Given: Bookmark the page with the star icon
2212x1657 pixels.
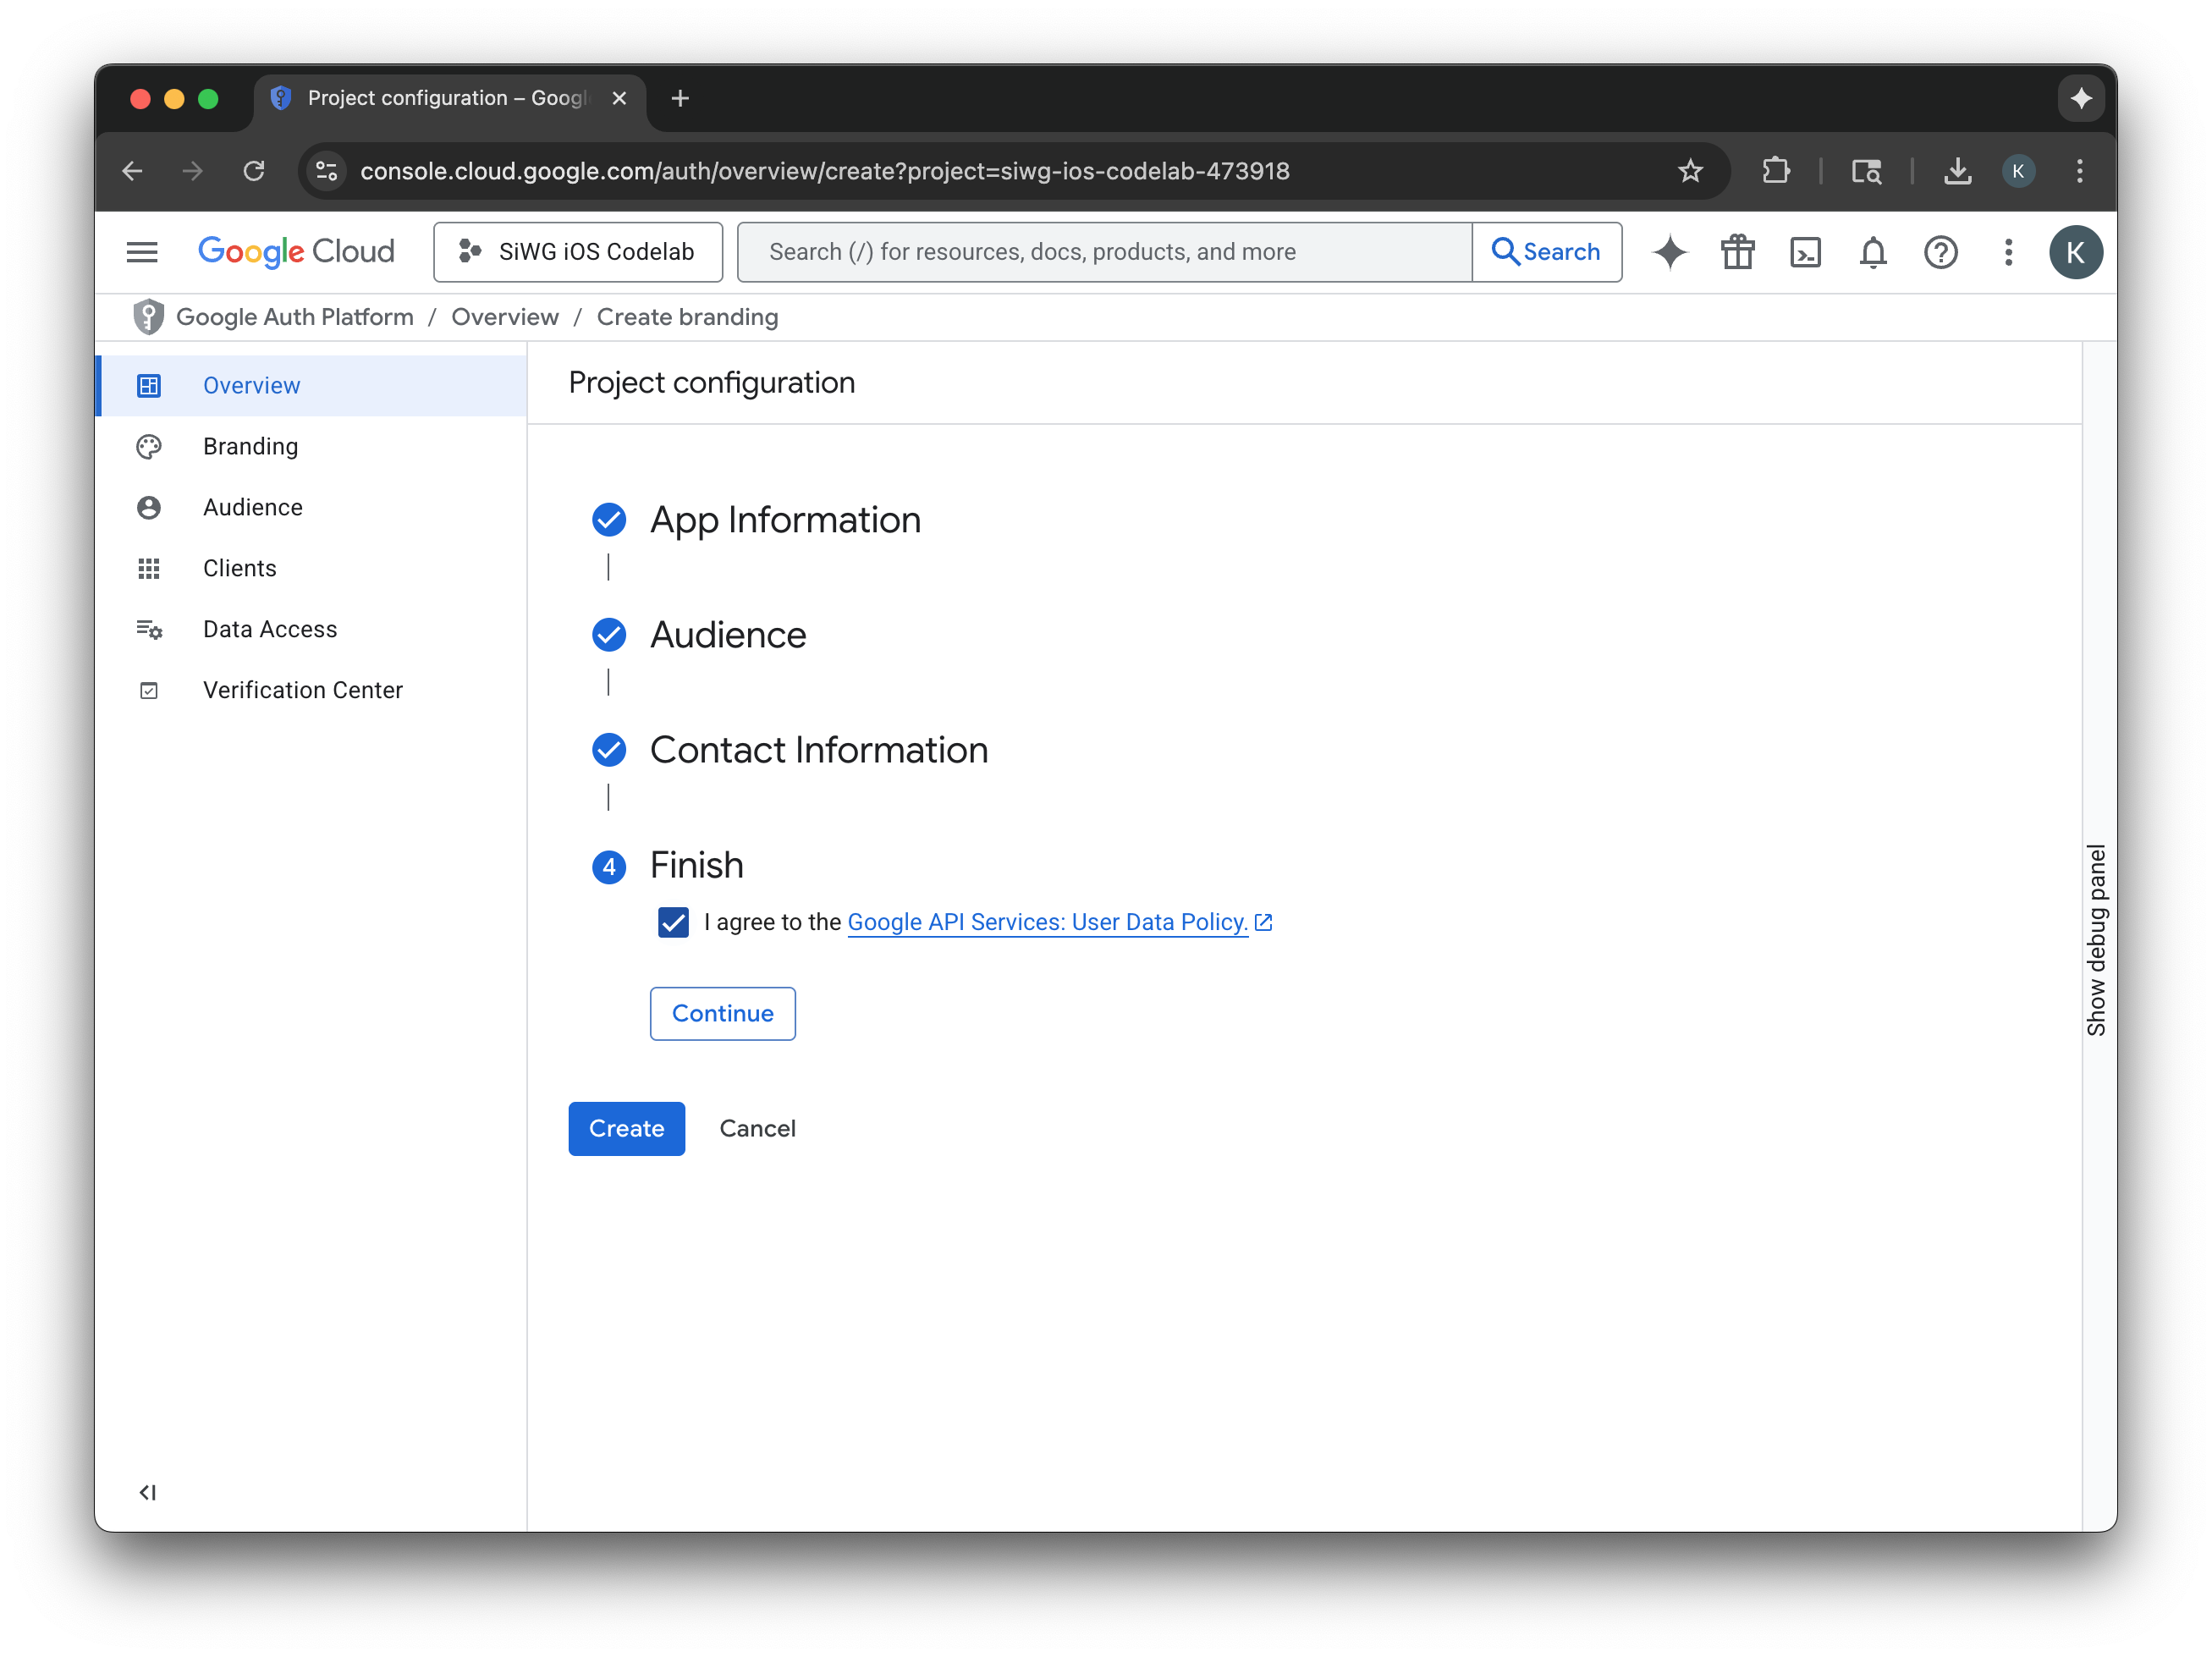Looking at the screenshot, I should pos(1690,170).
